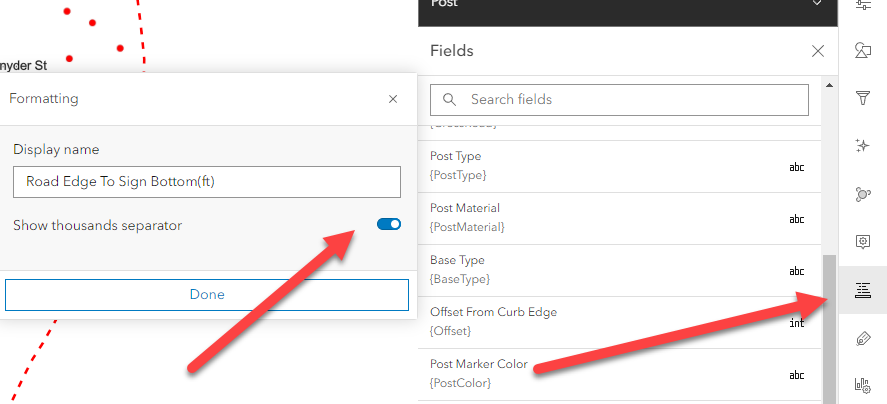The height and width of the screenshot is (404, 887).
Task: Open the chart icon at the sidebar bottom
Action: tap(863, 385)
